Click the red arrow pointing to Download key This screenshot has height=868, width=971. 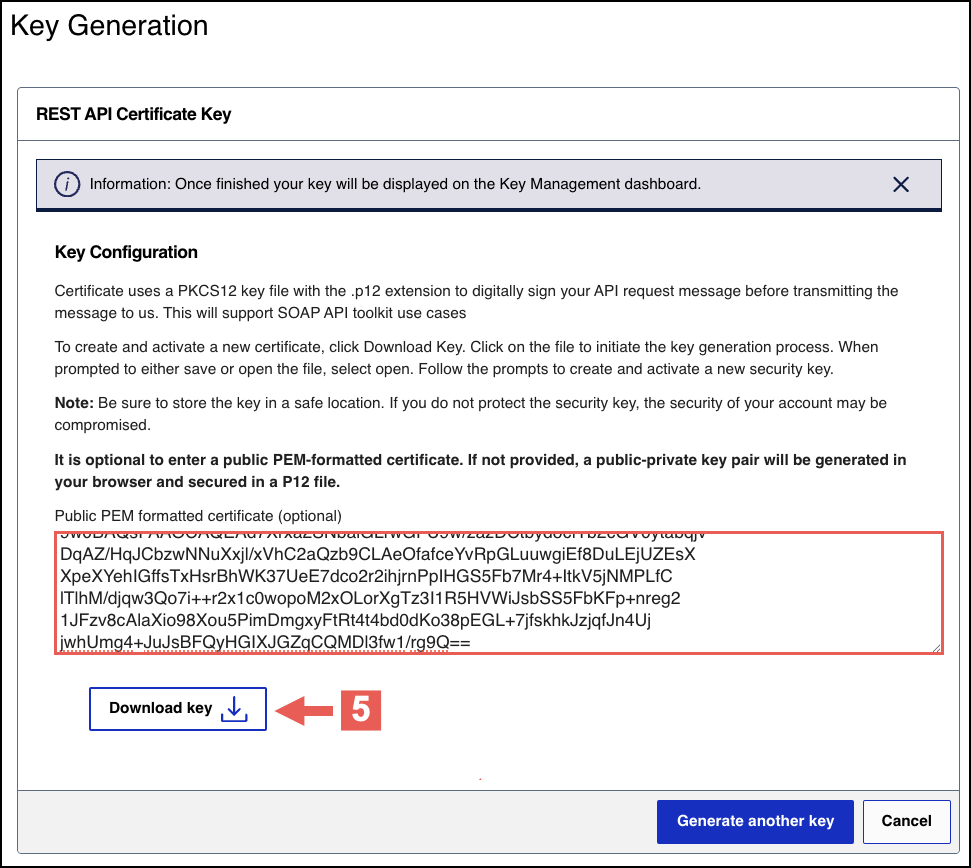pos(305,710)
